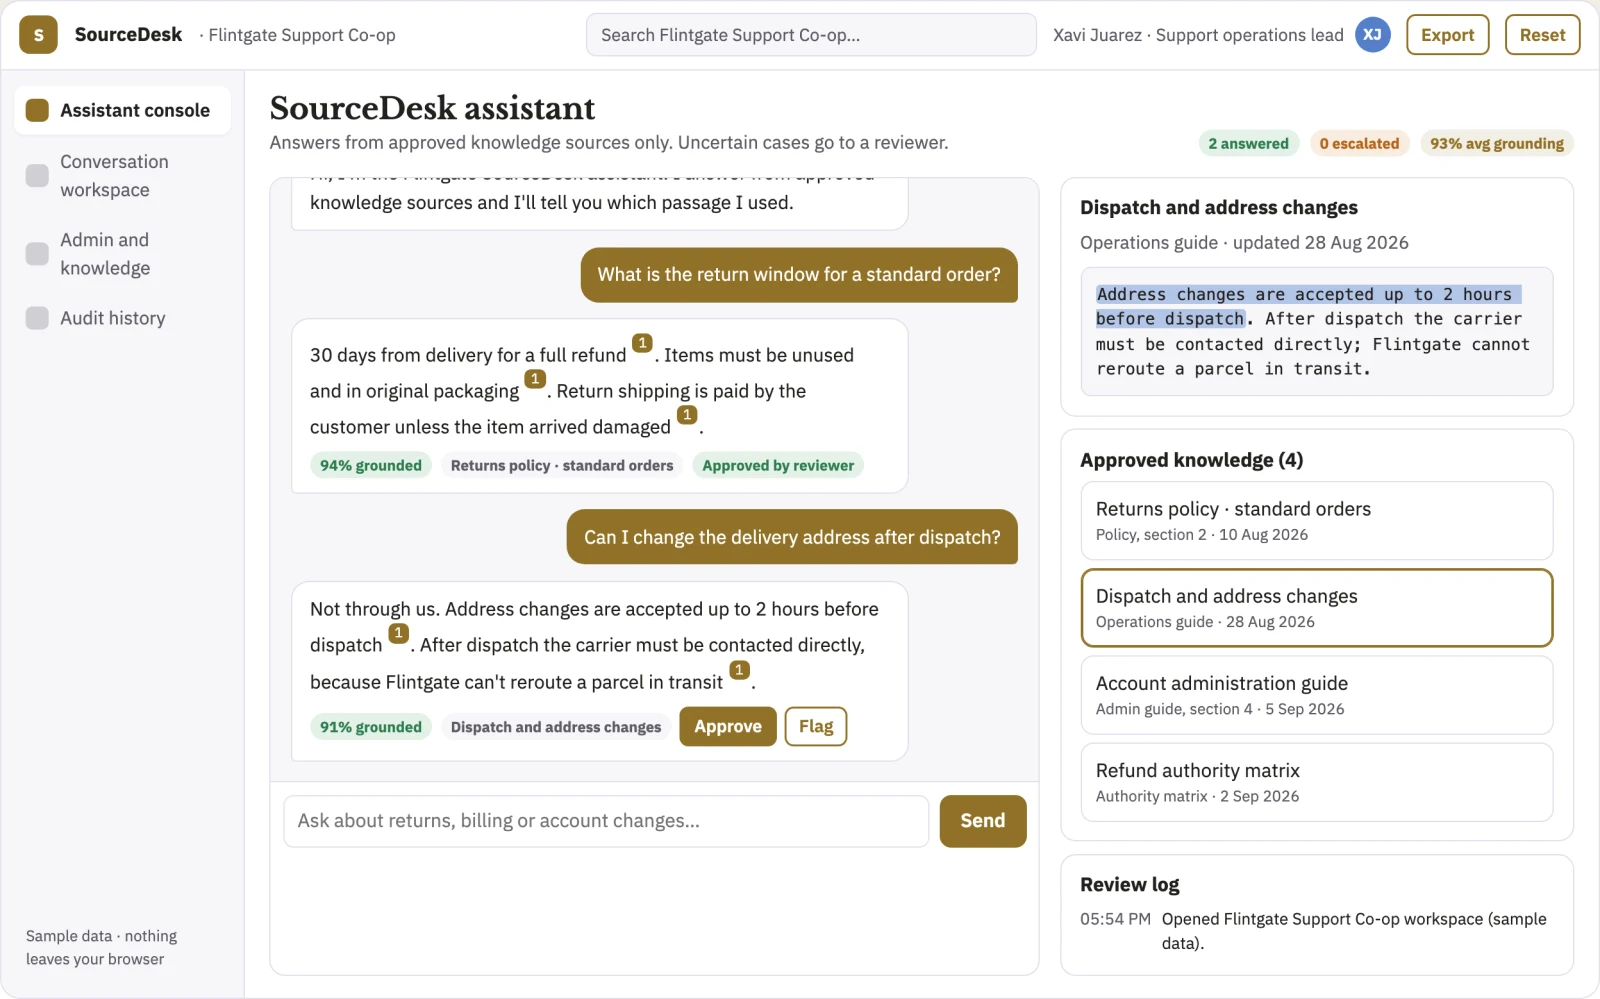Click the '93% avg grounding' stat pill

click(1497, 144)
